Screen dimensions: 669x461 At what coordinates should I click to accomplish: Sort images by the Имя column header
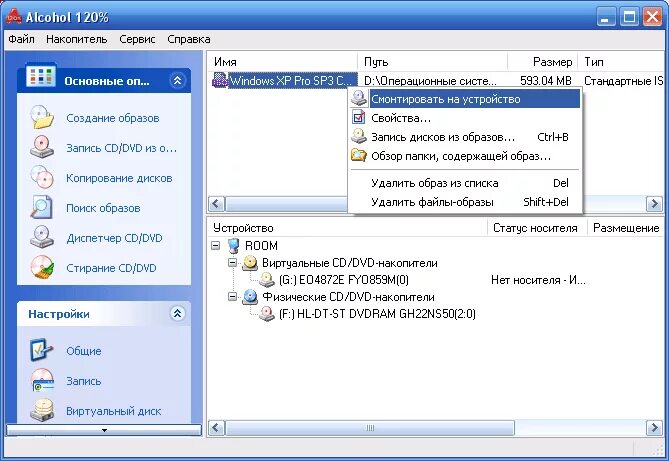pos(282,62)
